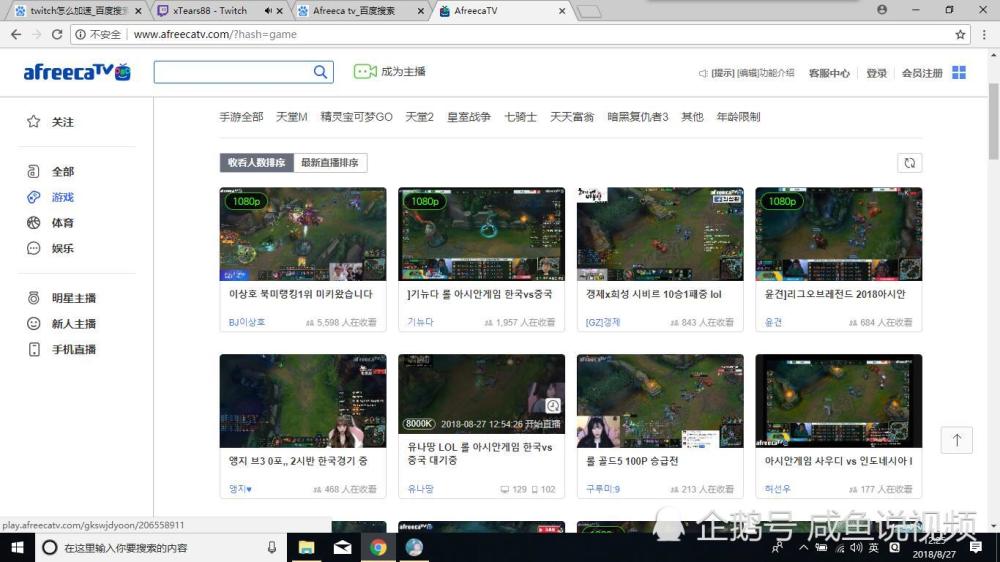Screen dimensions: 1000x562
Task: Open the Chrome three-dot menu
Action: 984,34
